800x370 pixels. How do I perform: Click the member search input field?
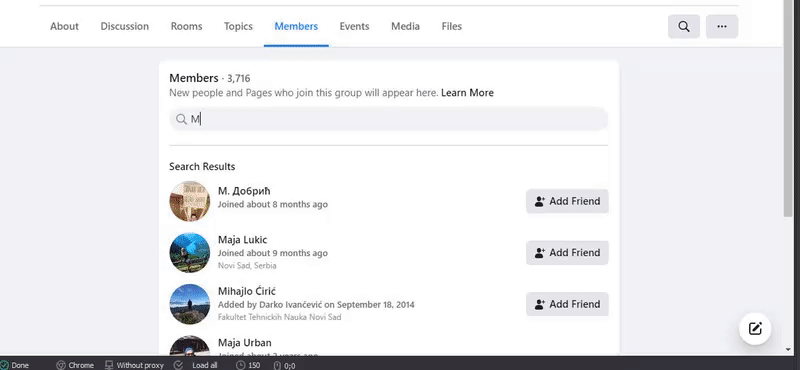[x=388, y=119]
